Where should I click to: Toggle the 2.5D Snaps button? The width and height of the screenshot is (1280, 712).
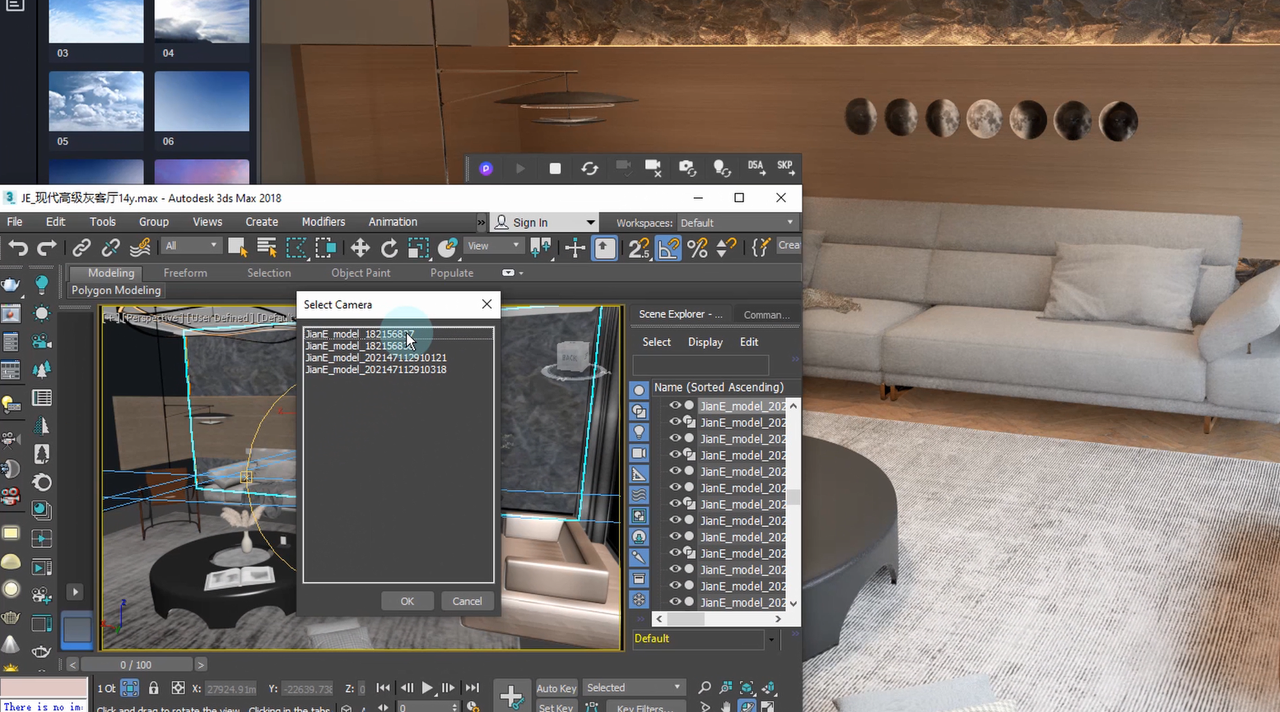tap(639, 248)
